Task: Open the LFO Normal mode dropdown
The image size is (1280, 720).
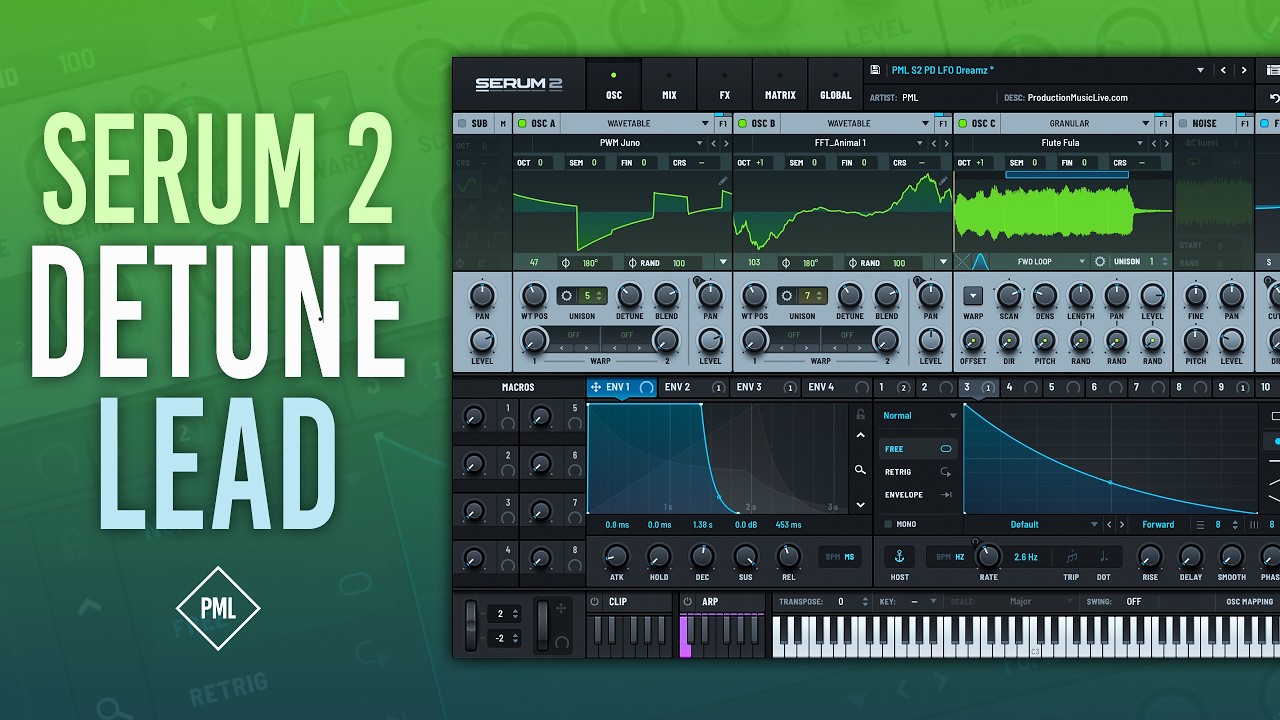Action: click(x=919, y=415)
